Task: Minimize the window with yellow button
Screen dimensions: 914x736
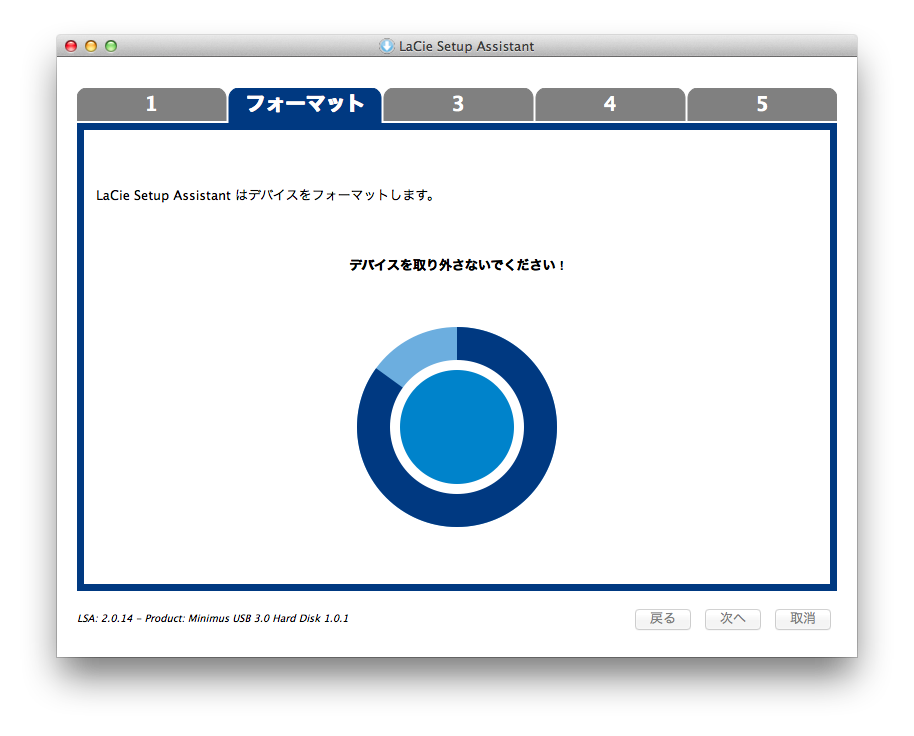Action: [91, 46]
